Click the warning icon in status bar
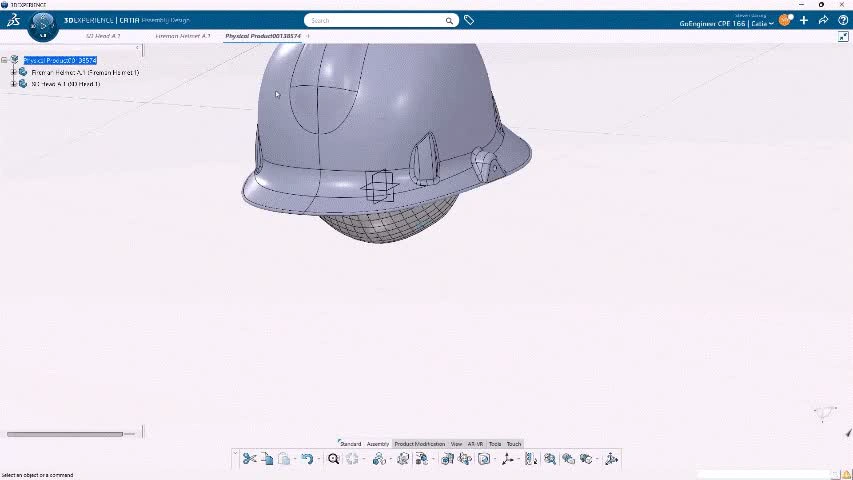 point(846,475)
